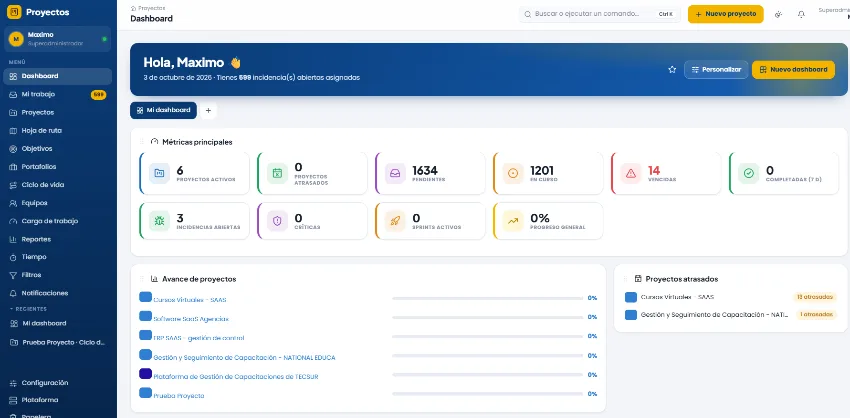The image size is (850, 418).
Task: Click the star favorite icon on banner
Action: [672, 69]
